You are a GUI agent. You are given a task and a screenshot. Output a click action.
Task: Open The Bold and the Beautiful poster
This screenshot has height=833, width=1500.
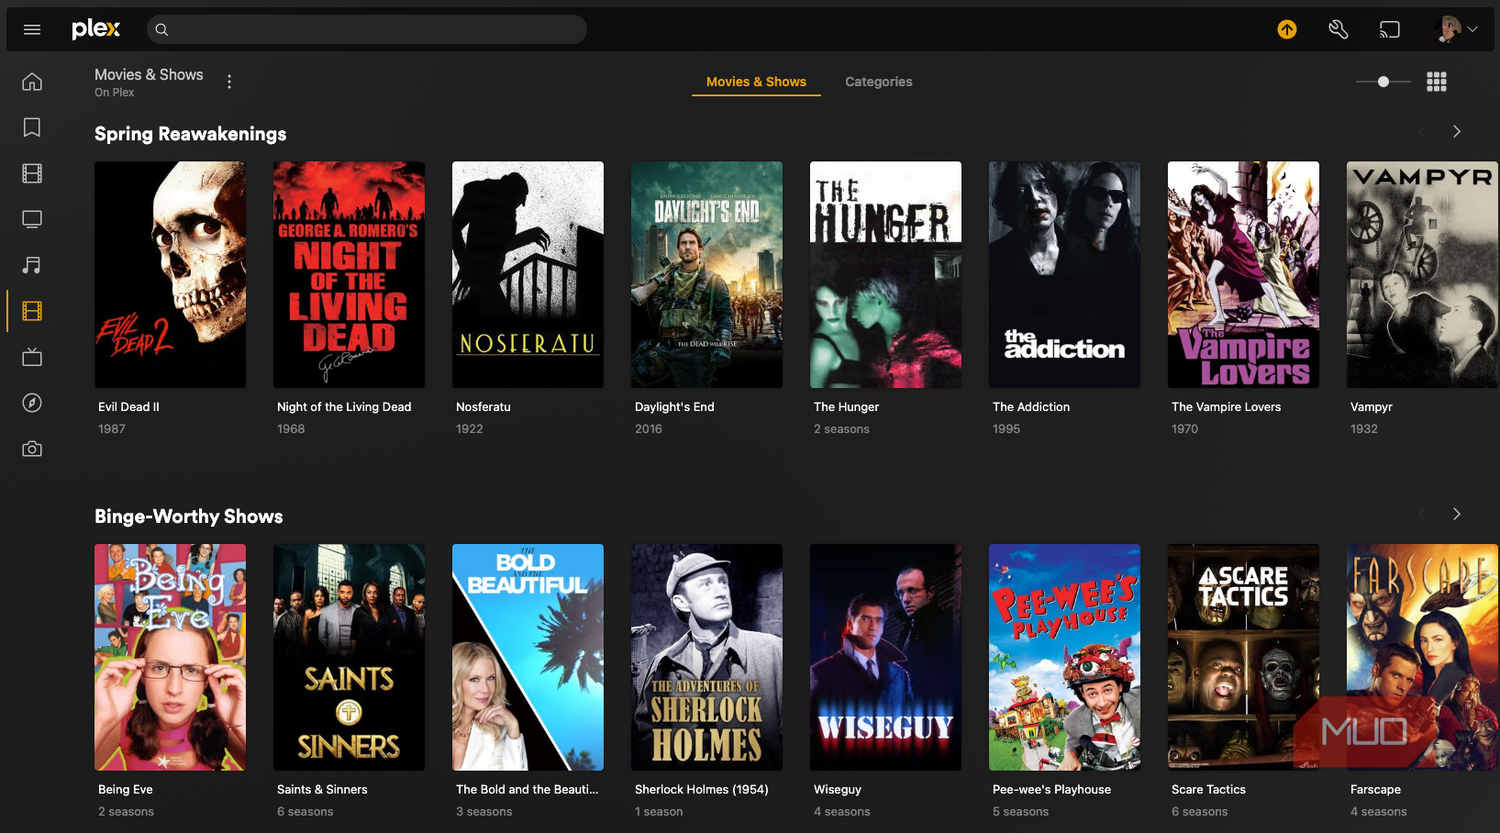click(528, 657)
